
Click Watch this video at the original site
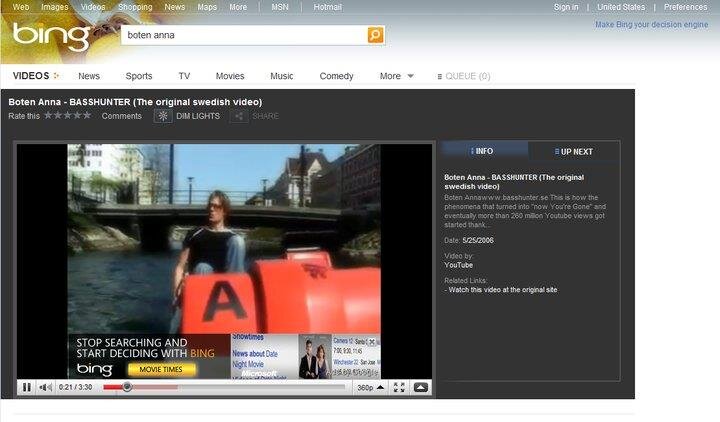pyautogui.click(x=503, y=290)
